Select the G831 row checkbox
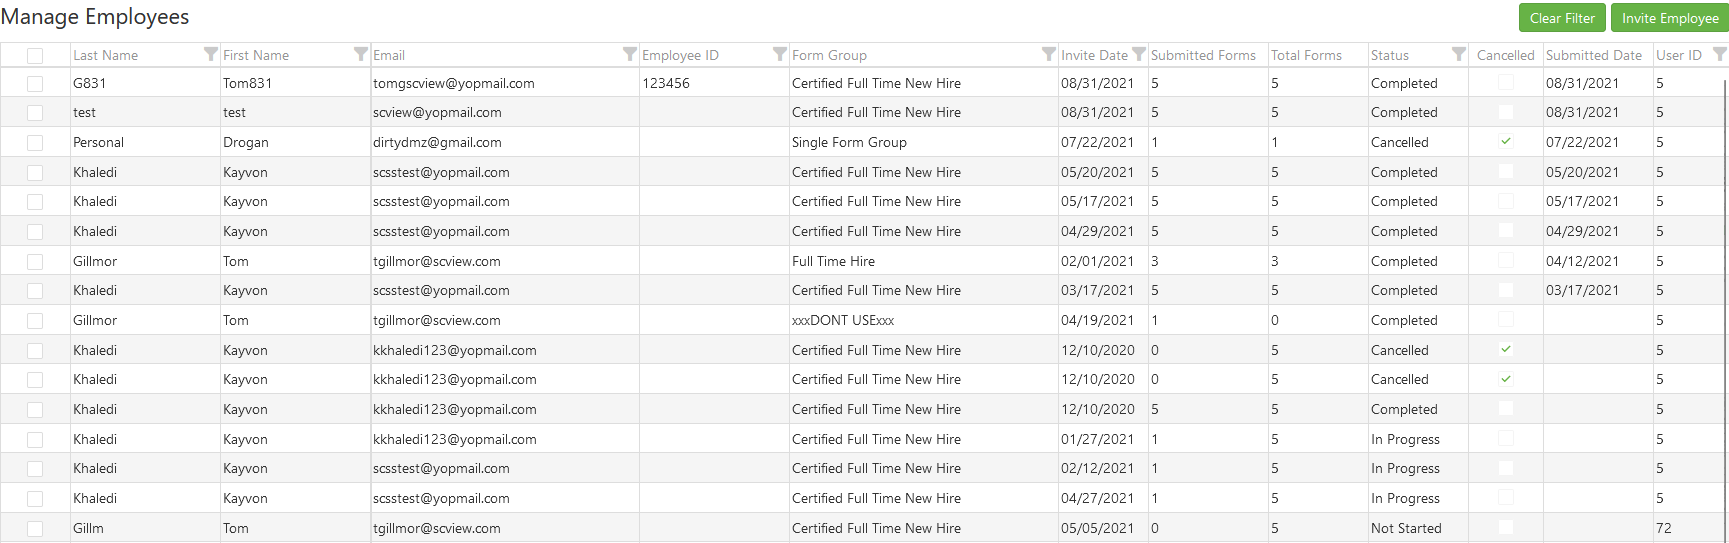This screenshot has width=1729, height=543. point(35,84)
